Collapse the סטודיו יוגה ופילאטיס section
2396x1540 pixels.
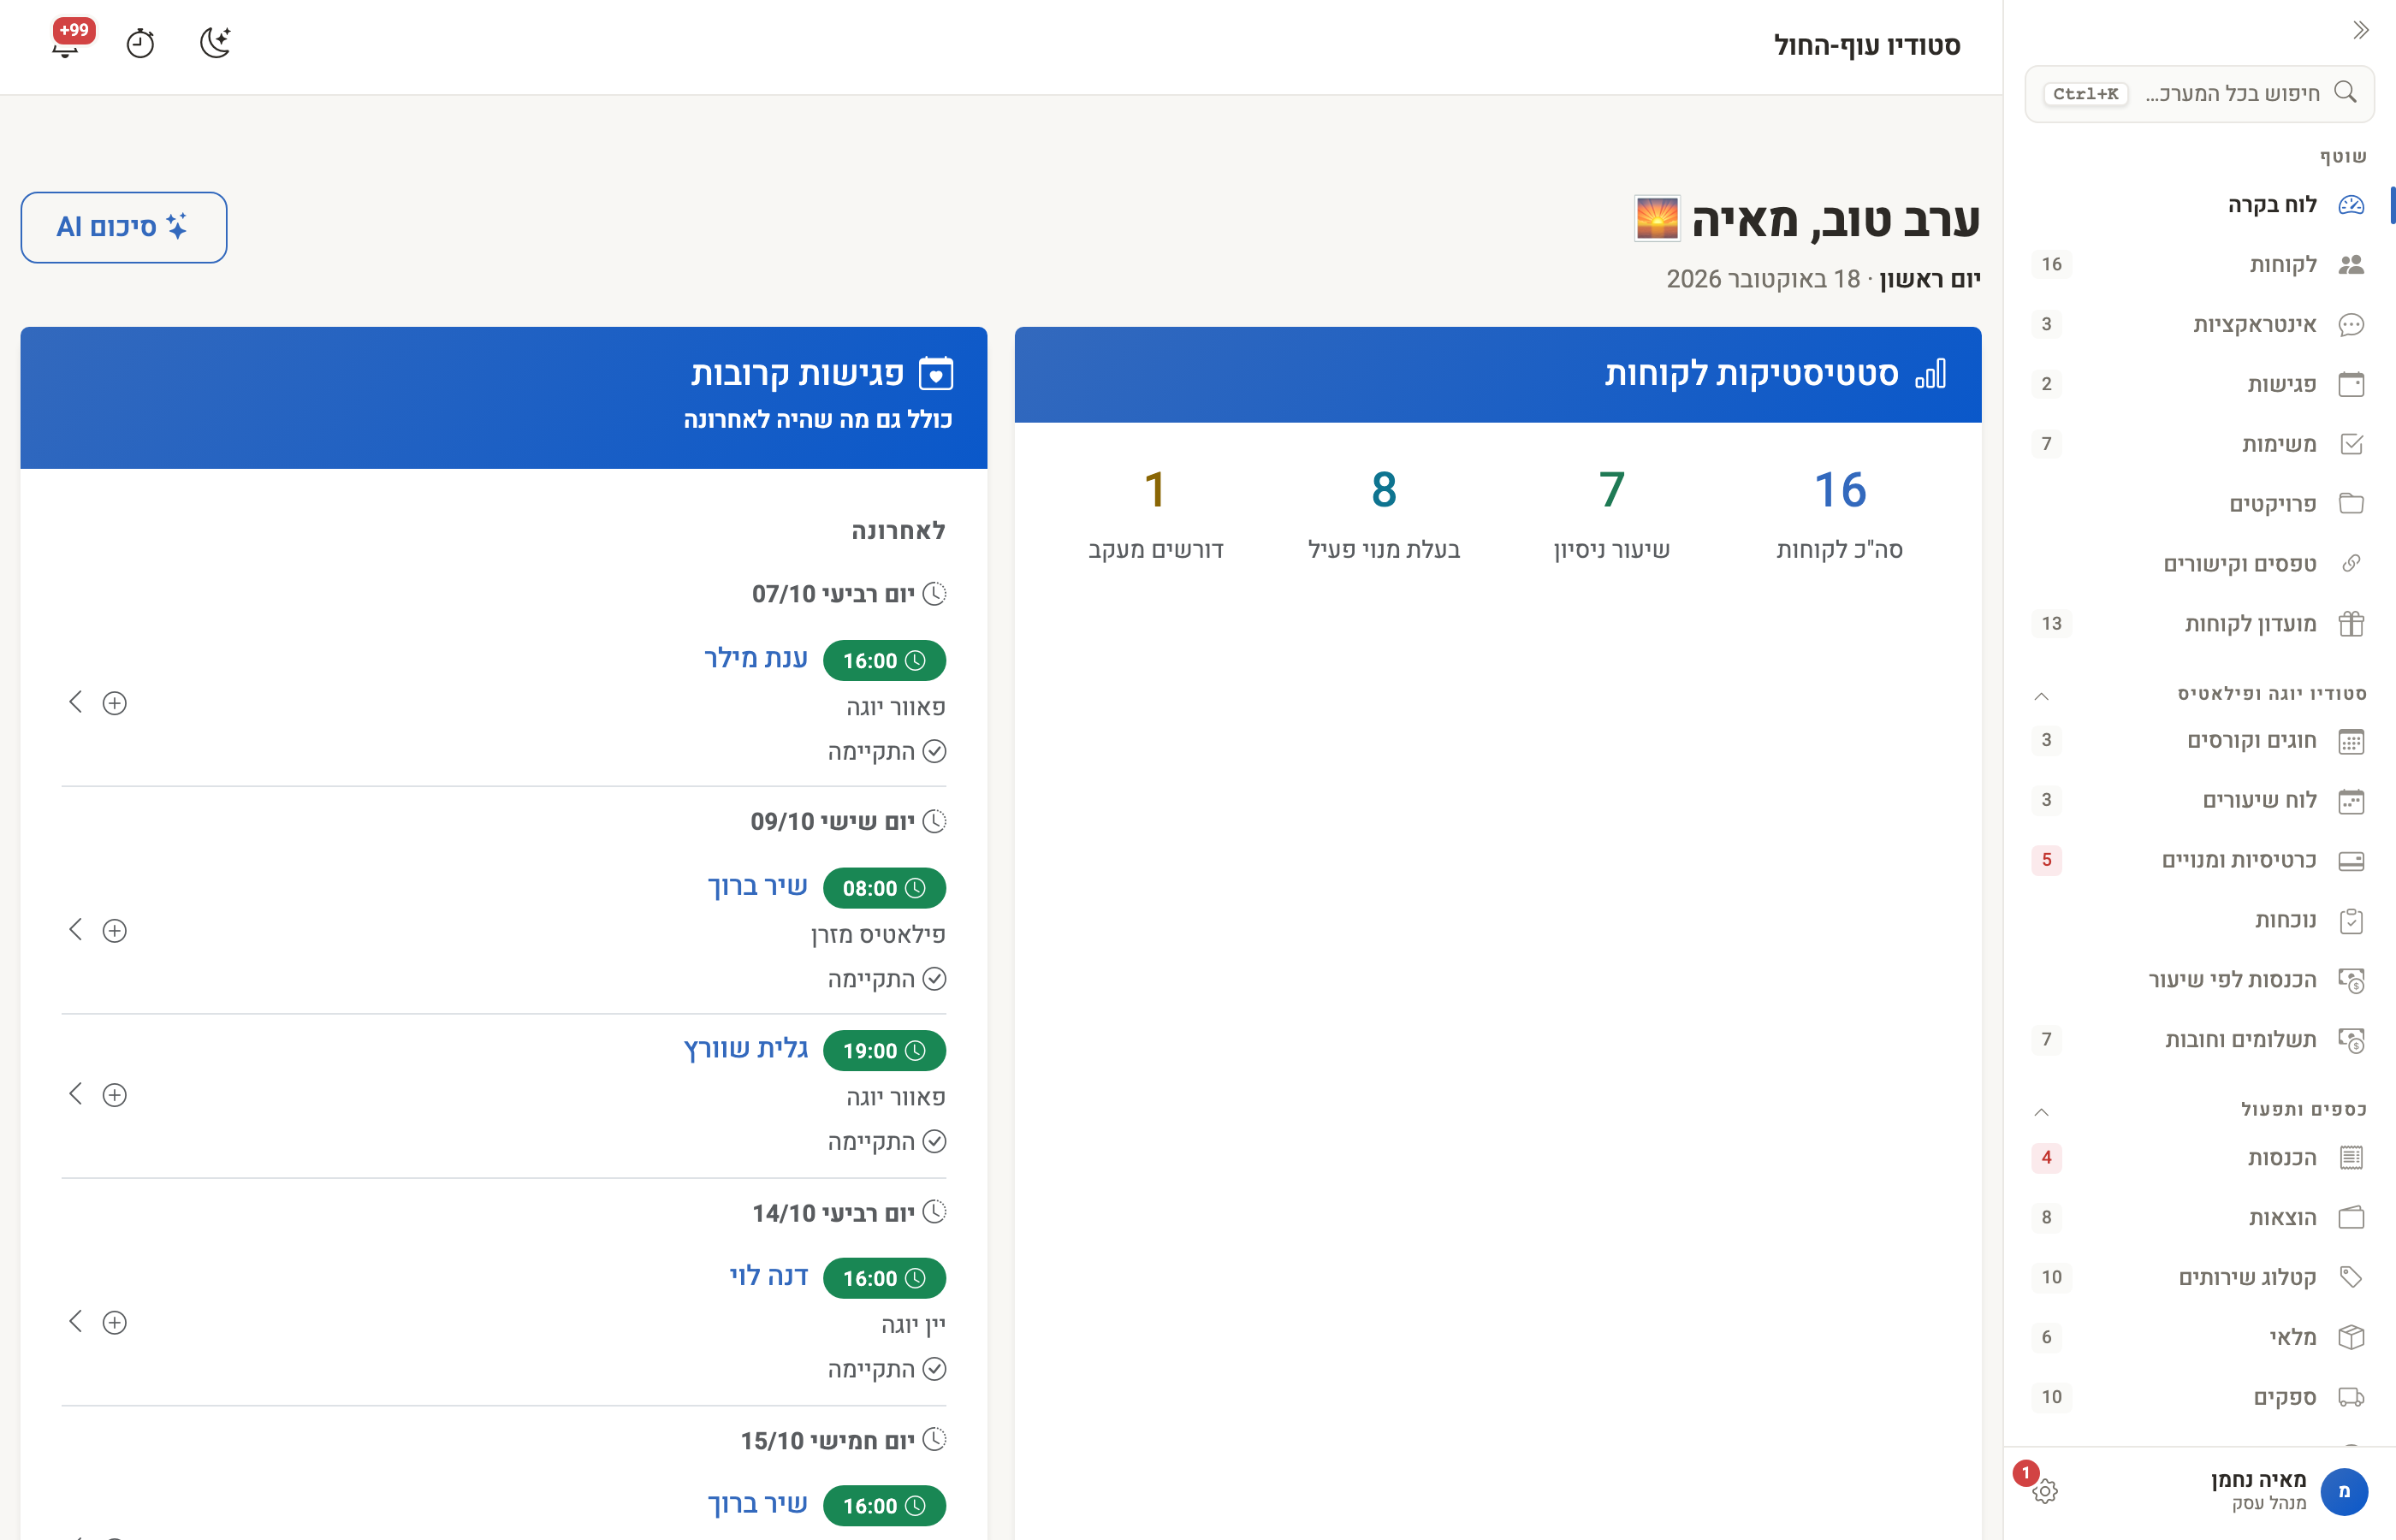tap(2042, 695)
